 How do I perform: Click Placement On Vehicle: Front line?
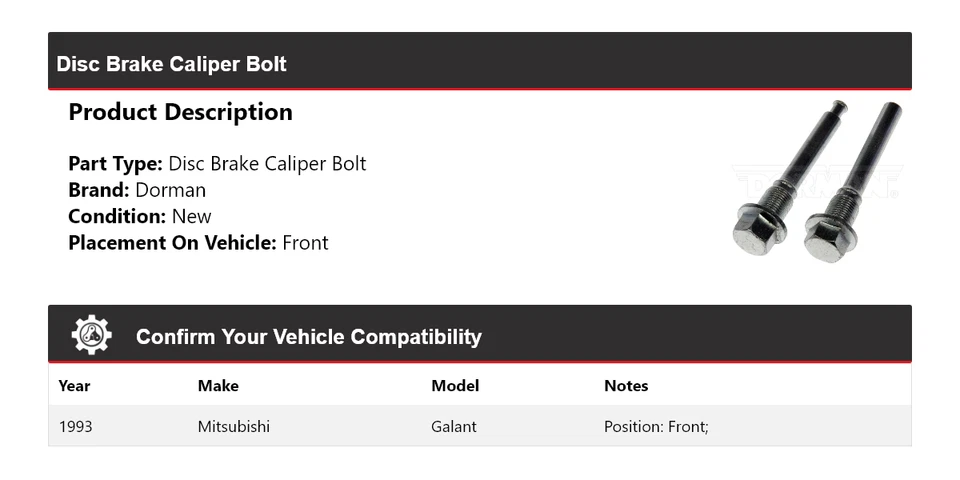(198, 242)
